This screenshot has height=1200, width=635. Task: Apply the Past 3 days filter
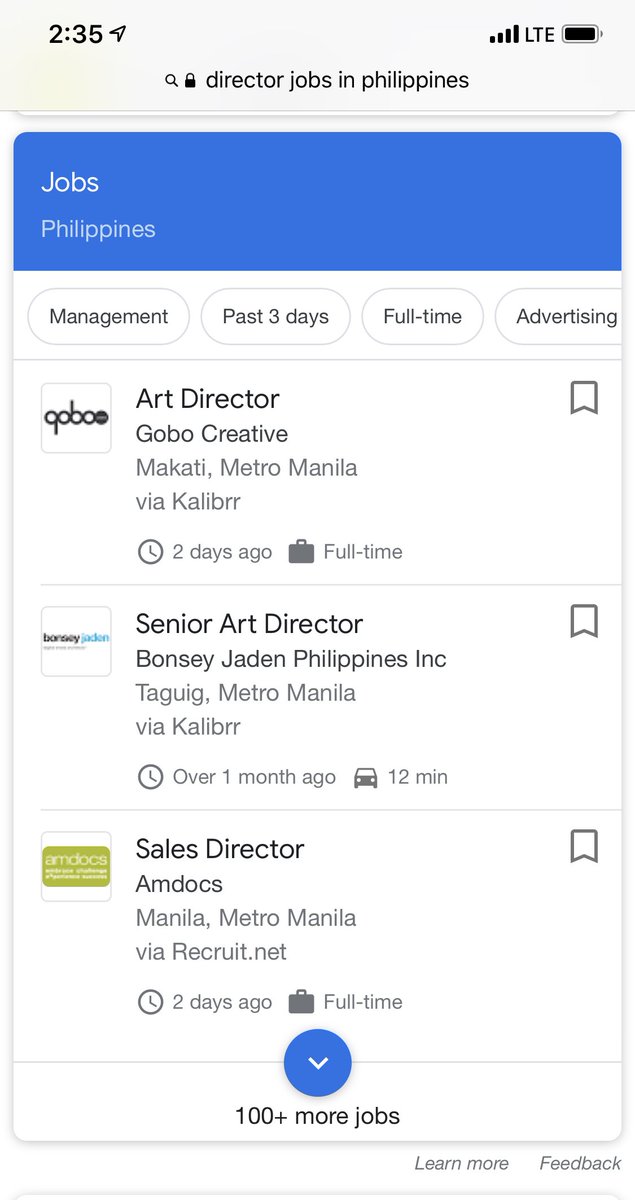point(275,316)
